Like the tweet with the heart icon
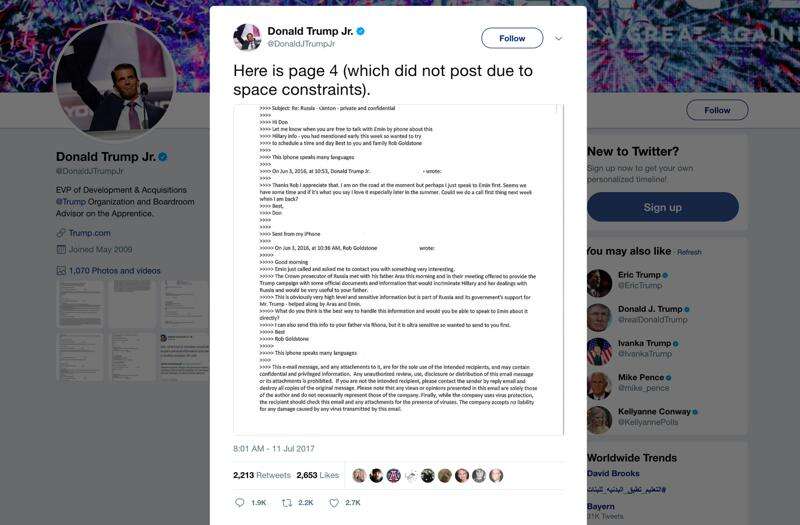 coord(334,503)
